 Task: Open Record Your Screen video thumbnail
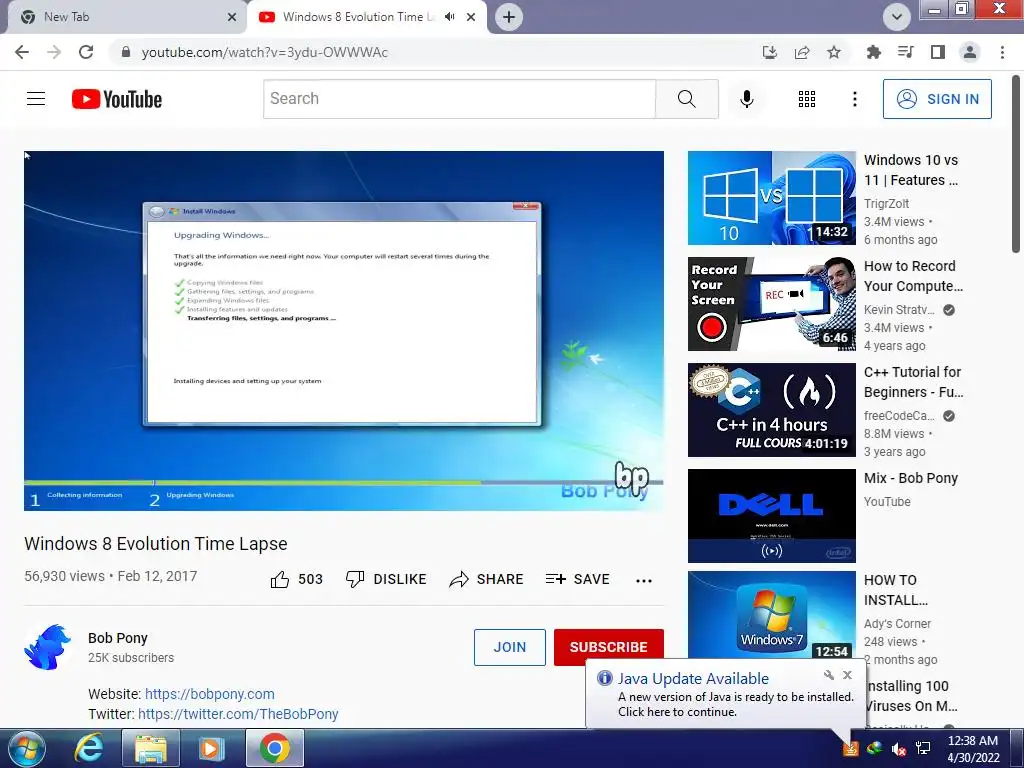coord(771,304)
